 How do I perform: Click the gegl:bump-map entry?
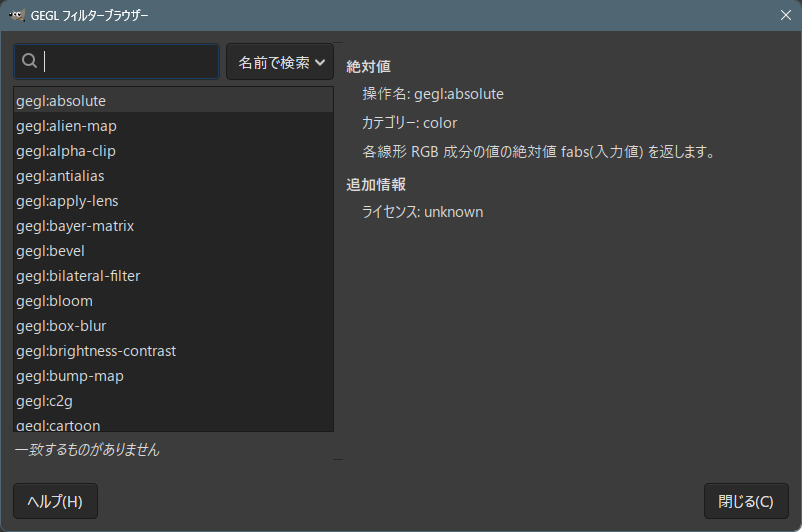pos(70,376)
